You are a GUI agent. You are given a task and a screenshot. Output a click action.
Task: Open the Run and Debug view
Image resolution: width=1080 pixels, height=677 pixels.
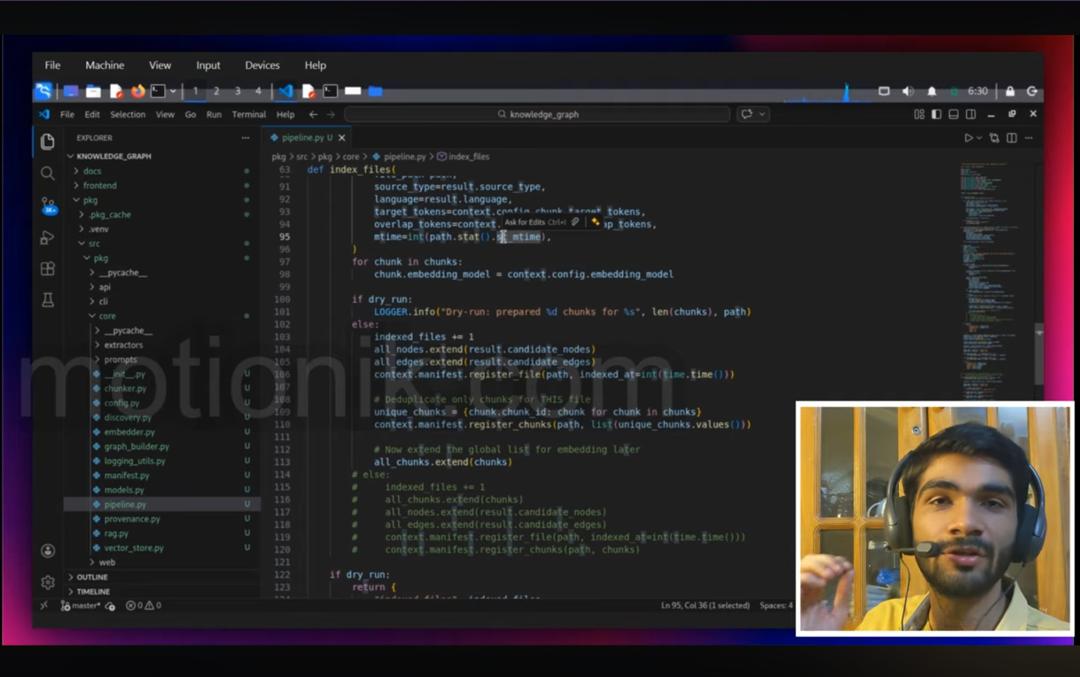tap(47, 237)
